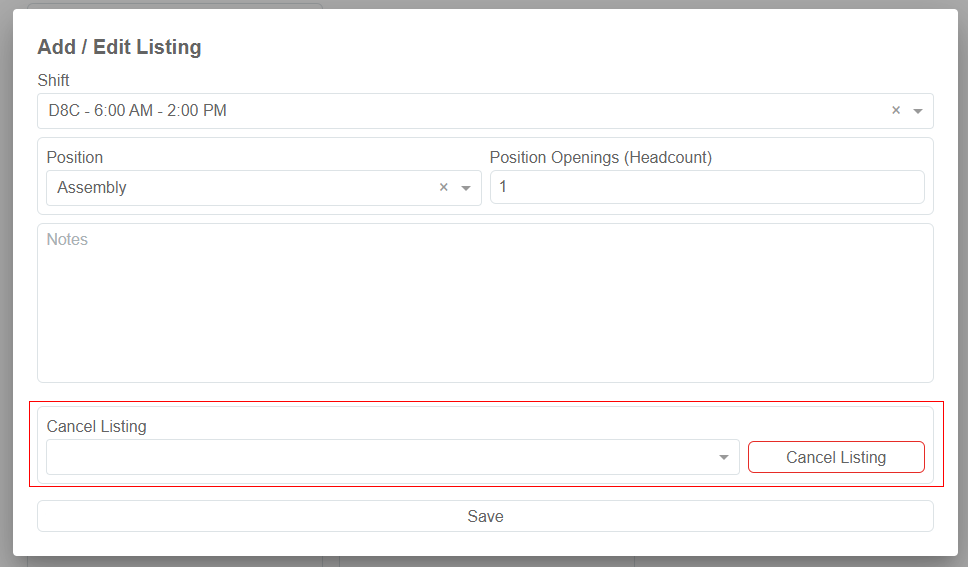The height and width of the screenshot is (567, 968).
Task: Click the Position field label
Action: click(x=75, y=157)
